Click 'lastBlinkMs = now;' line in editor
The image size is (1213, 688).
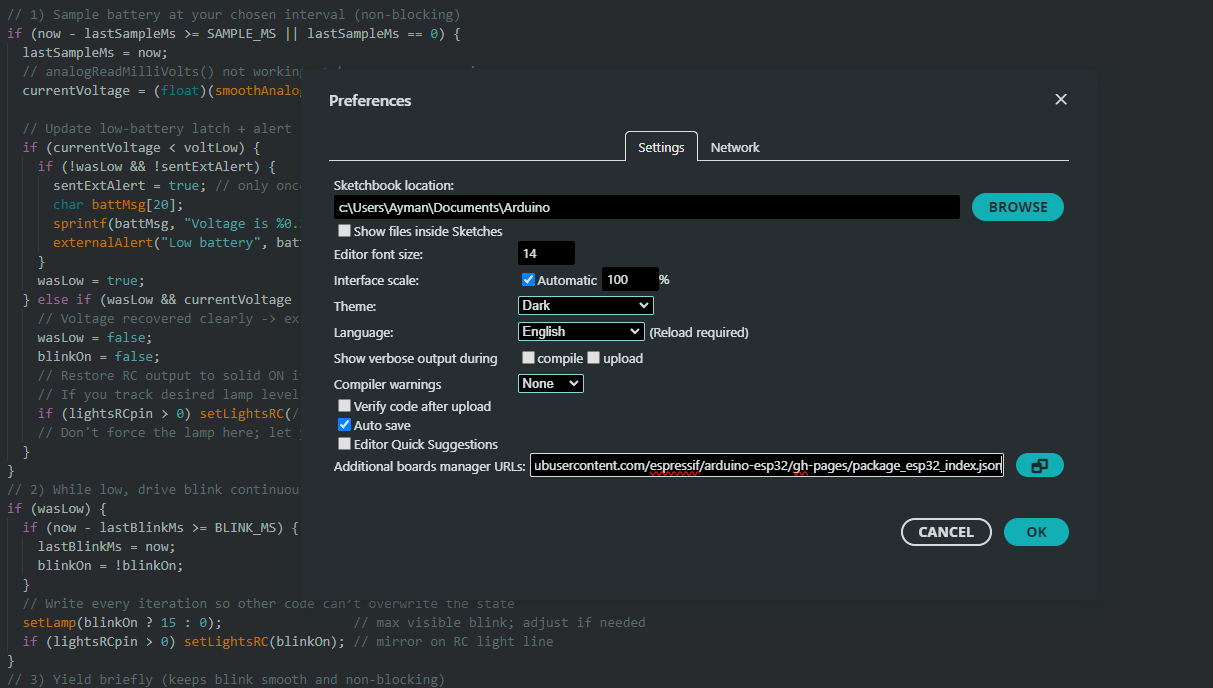106,546
